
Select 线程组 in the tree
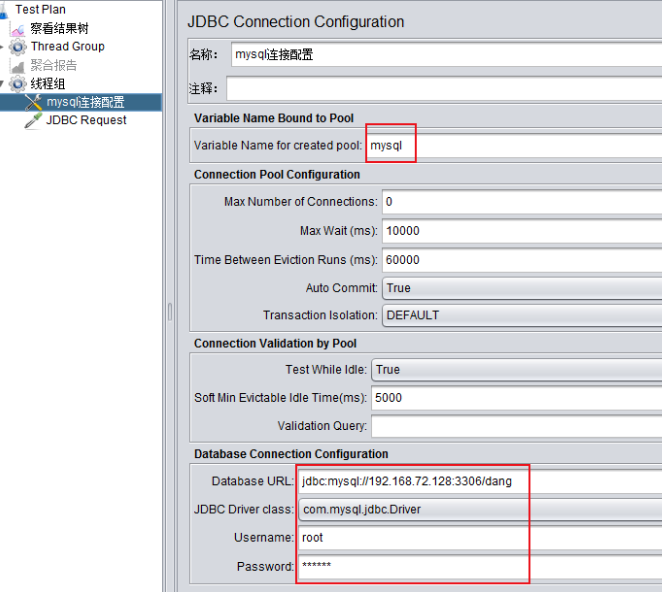coord(48,84)
